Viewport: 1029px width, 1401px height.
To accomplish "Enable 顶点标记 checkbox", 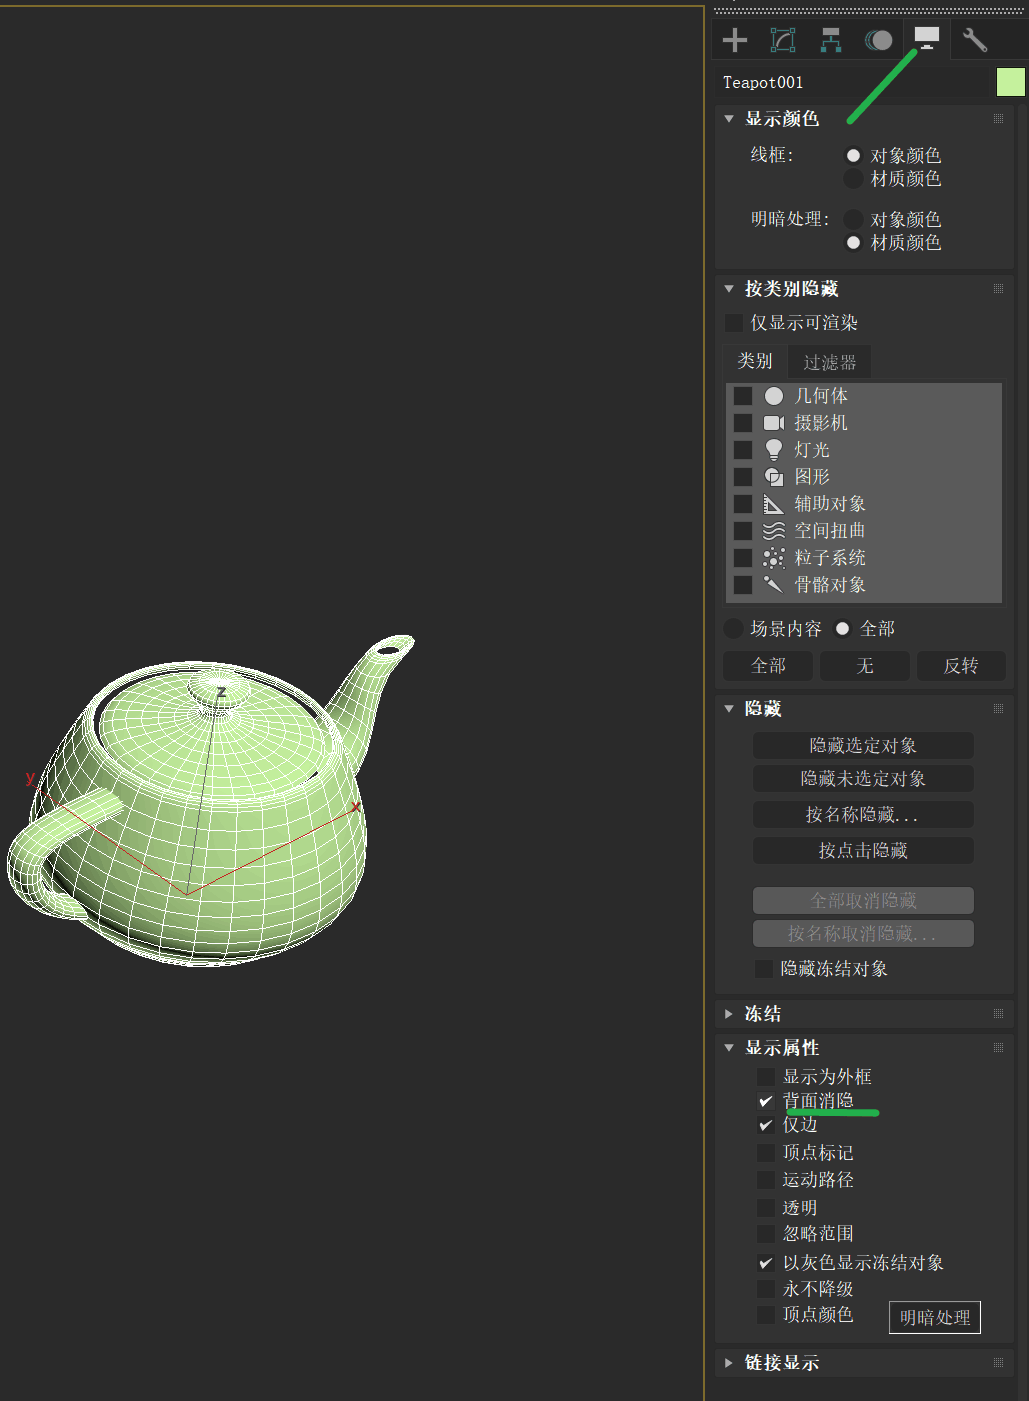I will [766, 1153].
